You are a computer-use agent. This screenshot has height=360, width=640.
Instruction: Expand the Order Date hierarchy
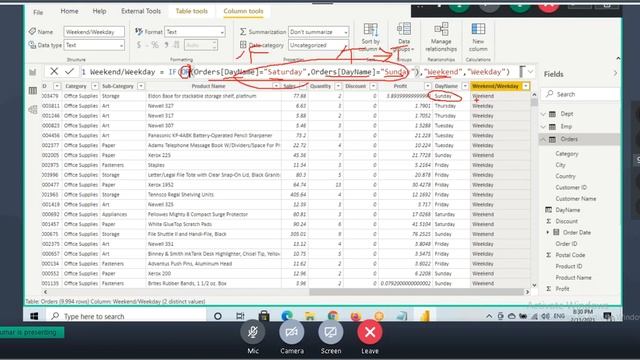tap(548, 232)
